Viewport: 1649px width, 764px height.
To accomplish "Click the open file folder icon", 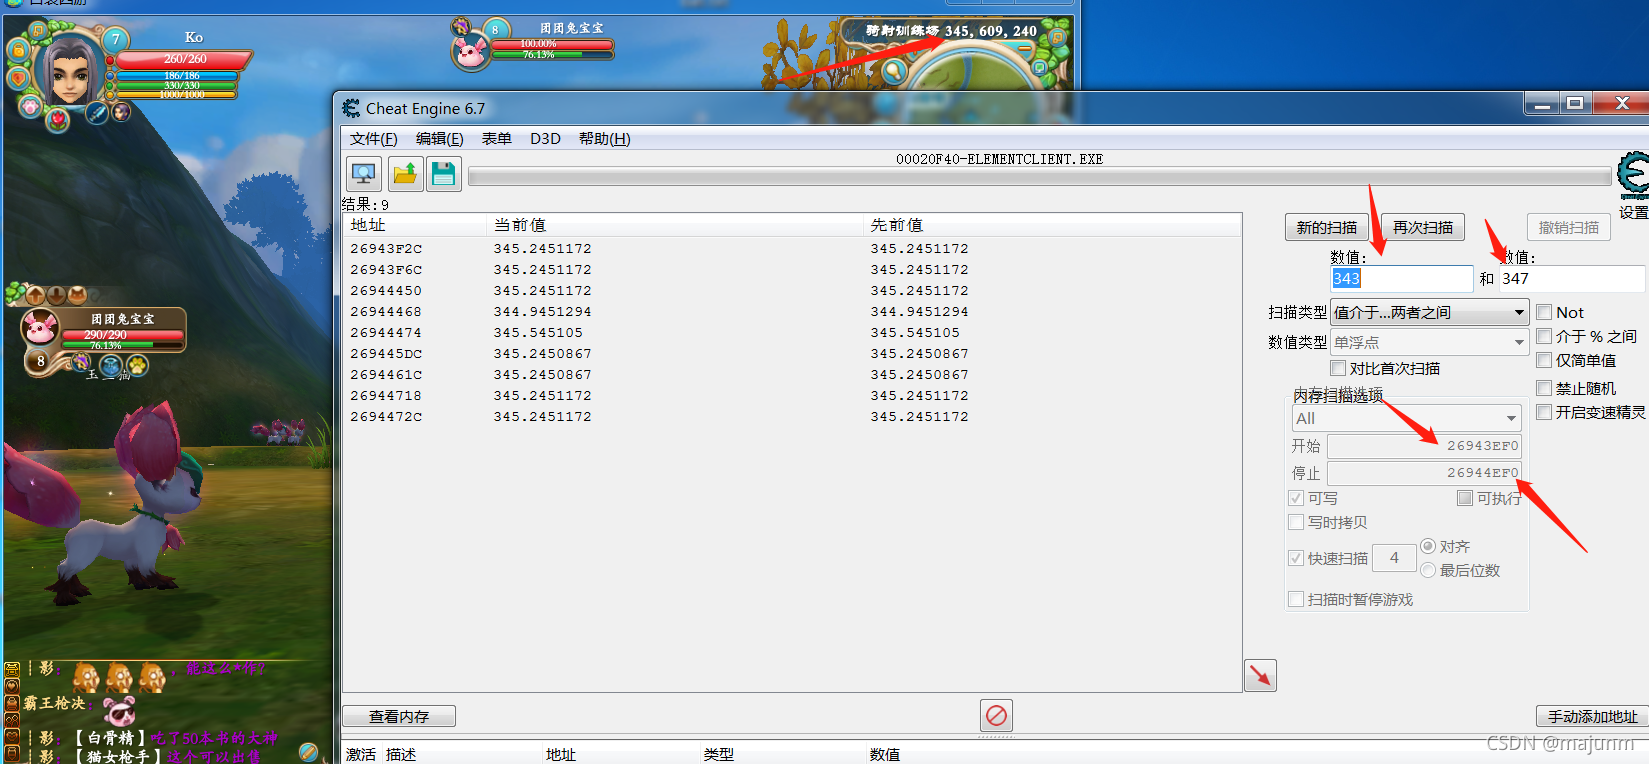I will tap(405, 174).
